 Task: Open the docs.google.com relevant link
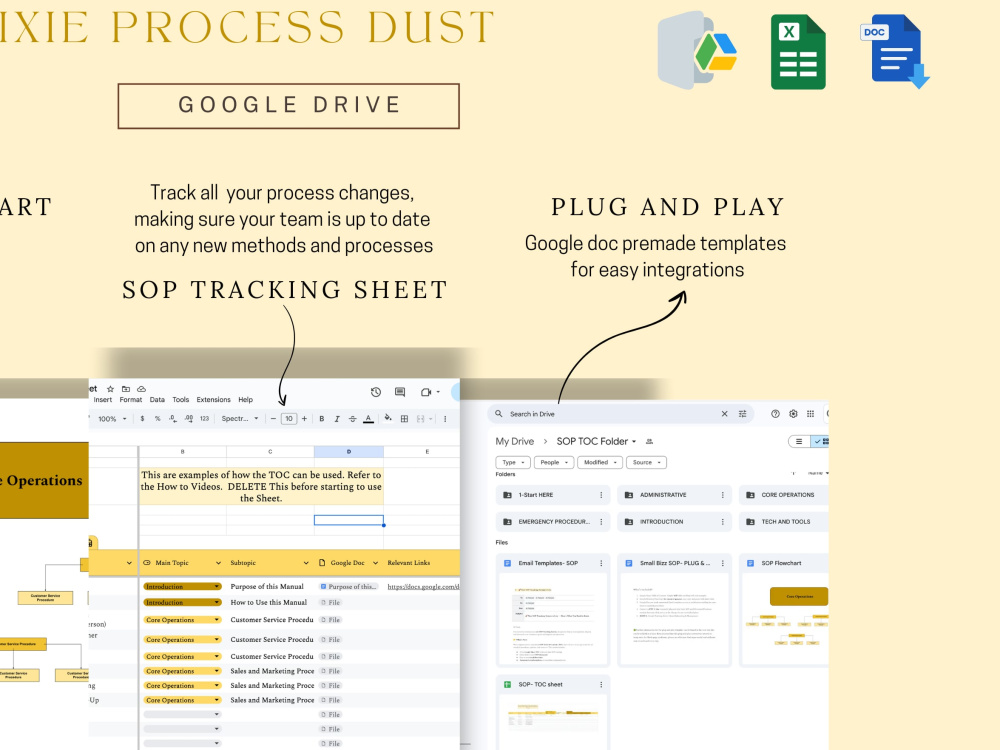423,587
